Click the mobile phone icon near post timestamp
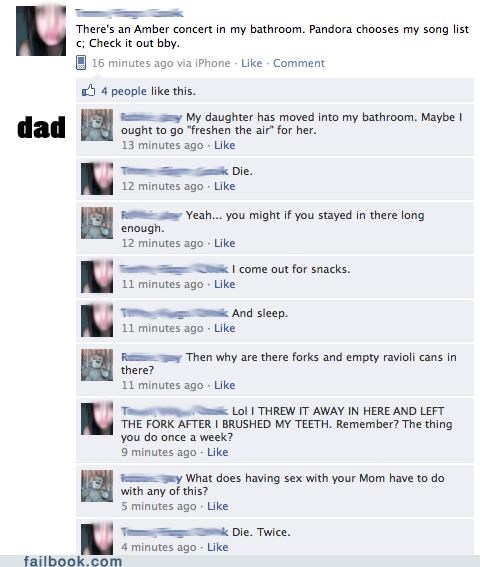Viewport: 480px width, 567px height. tap(81, 63)
